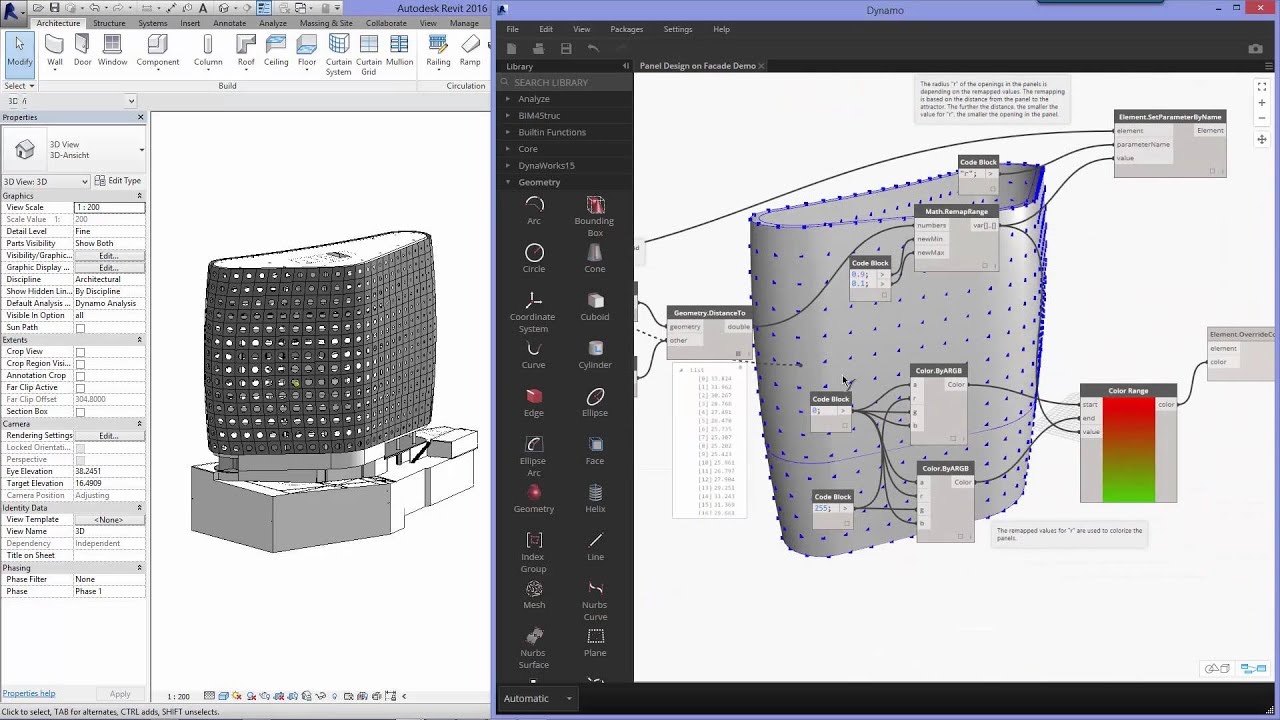
Task: Click the Dynamo camera export icon
Action: click(x=1256, y=49)
